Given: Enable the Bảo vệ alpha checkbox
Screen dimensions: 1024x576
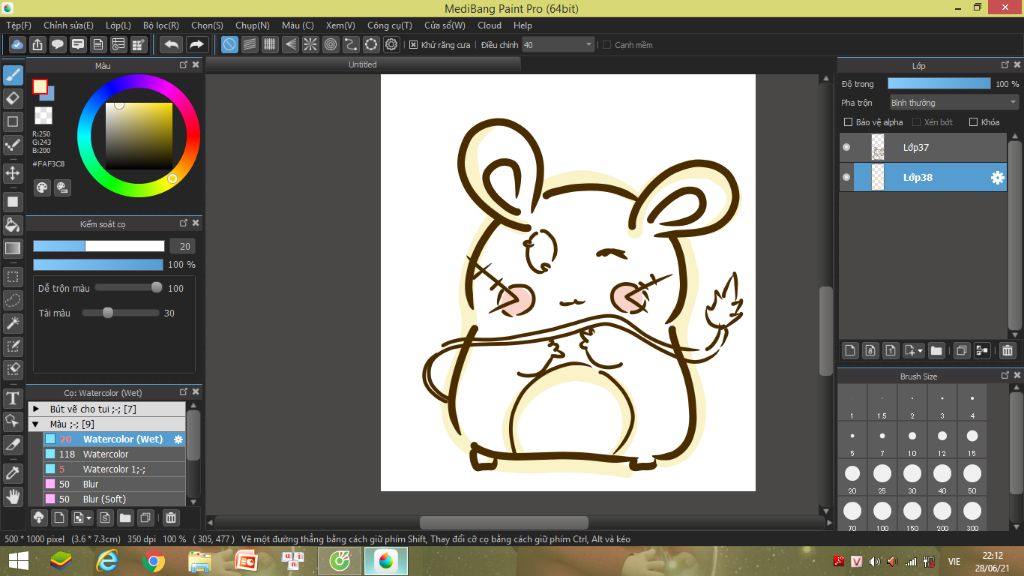Looking at the screenshot, I should pyautogui.click(x=848, y=122).
